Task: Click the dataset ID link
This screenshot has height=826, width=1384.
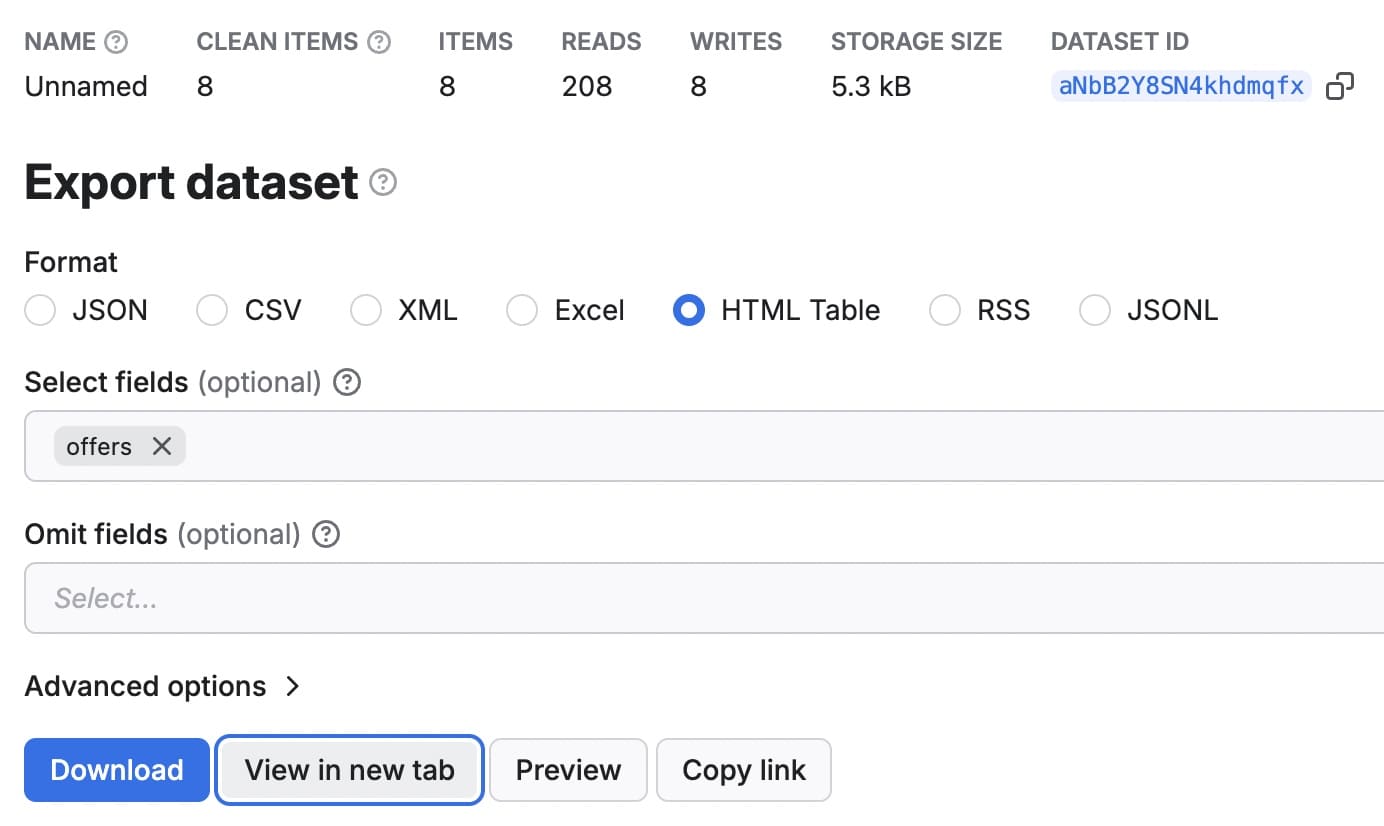Action: pos(1180,87)
